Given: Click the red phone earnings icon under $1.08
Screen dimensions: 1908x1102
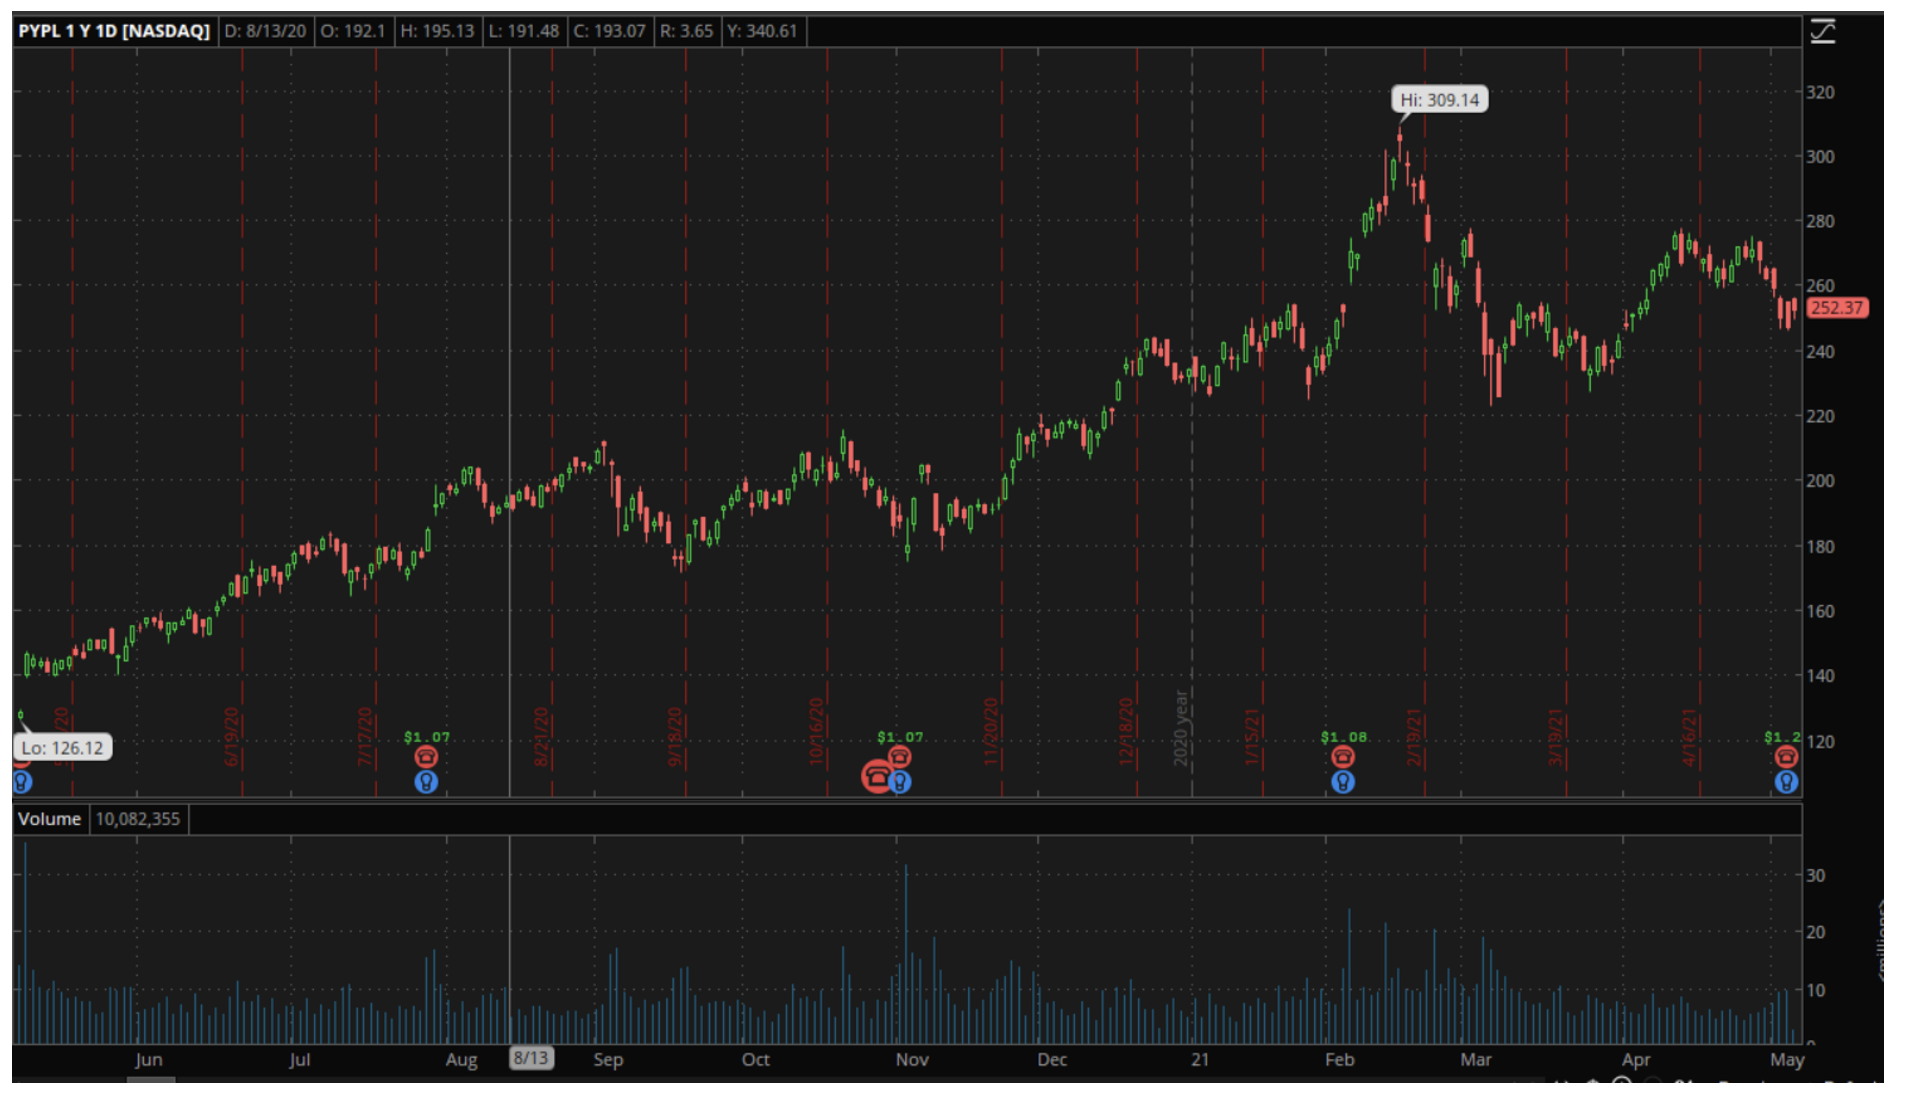Looking at the screenshot, I should click(x=1342, y=757).
